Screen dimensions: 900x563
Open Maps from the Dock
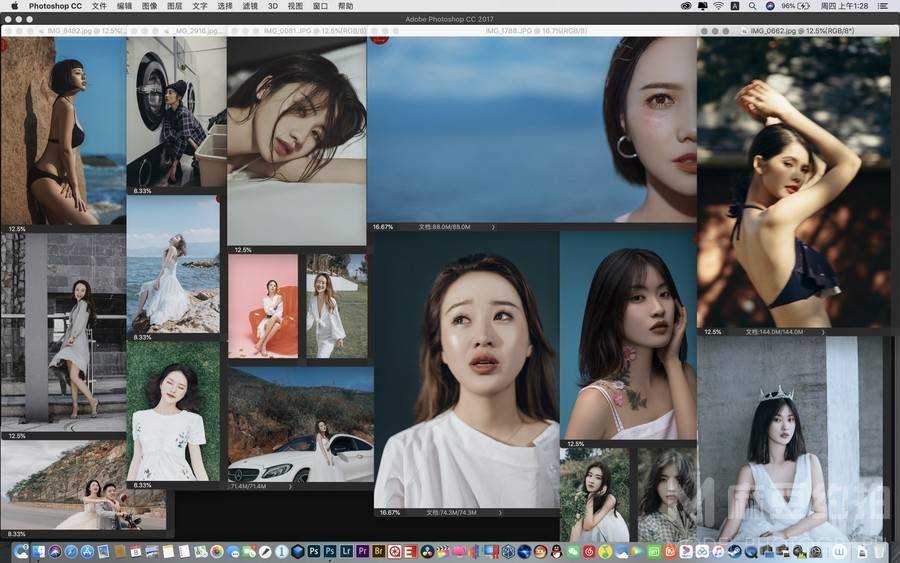pyautogui.click(x=200, y=552)
